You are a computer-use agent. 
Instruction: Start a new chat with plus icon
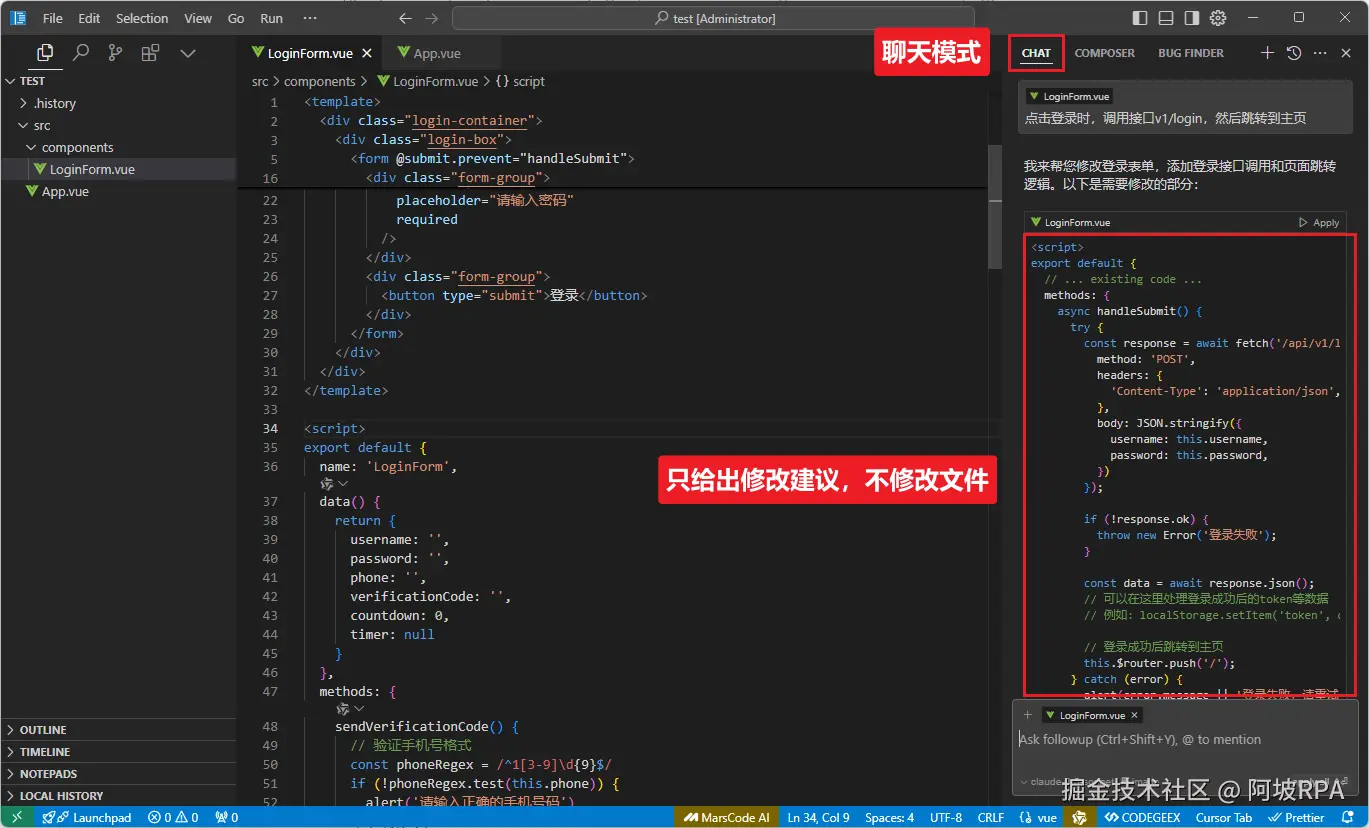[1267, 53]
